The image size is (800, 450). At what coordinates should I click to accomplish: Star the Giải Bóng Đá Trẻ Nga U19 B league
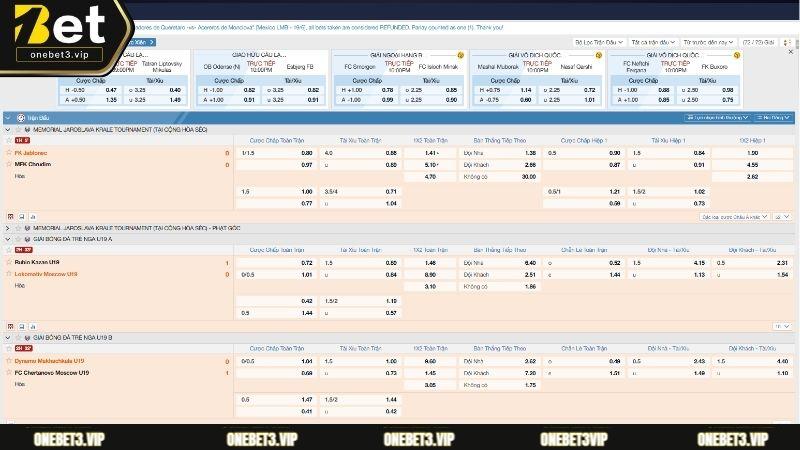click(18, 337)
